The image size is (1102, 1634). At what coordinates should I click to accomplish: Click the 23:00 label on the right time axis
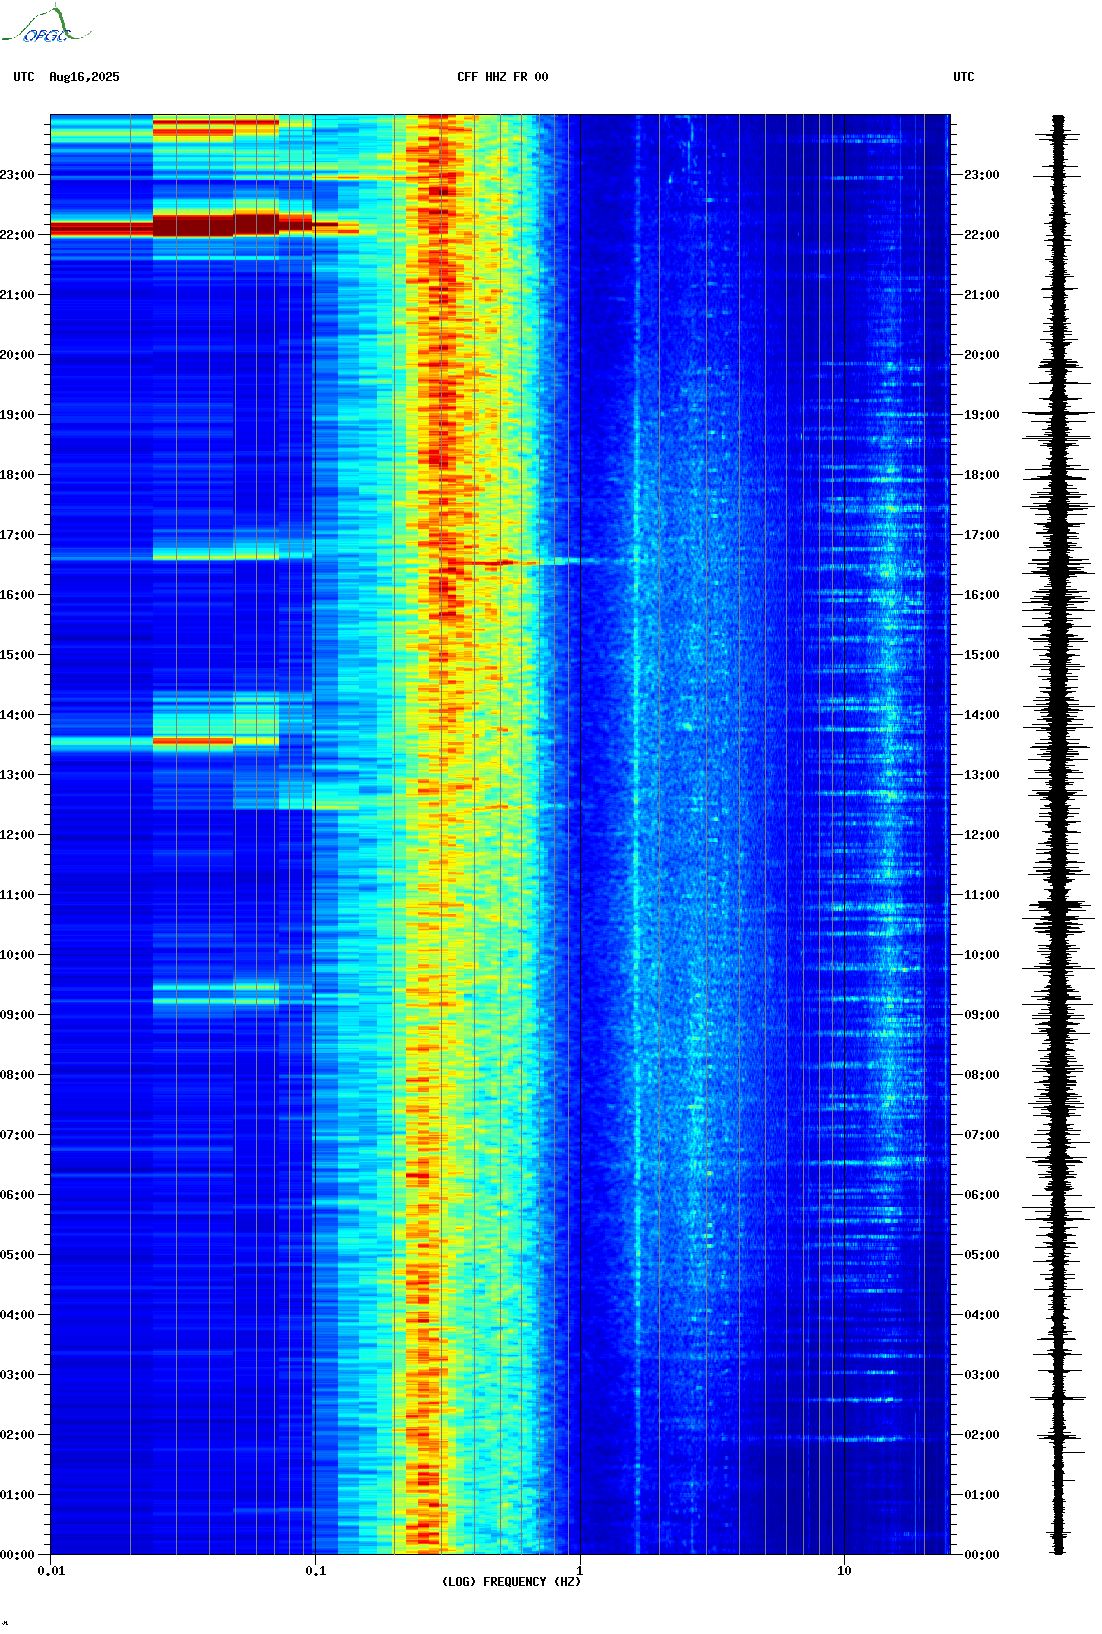tap(982, 175)
